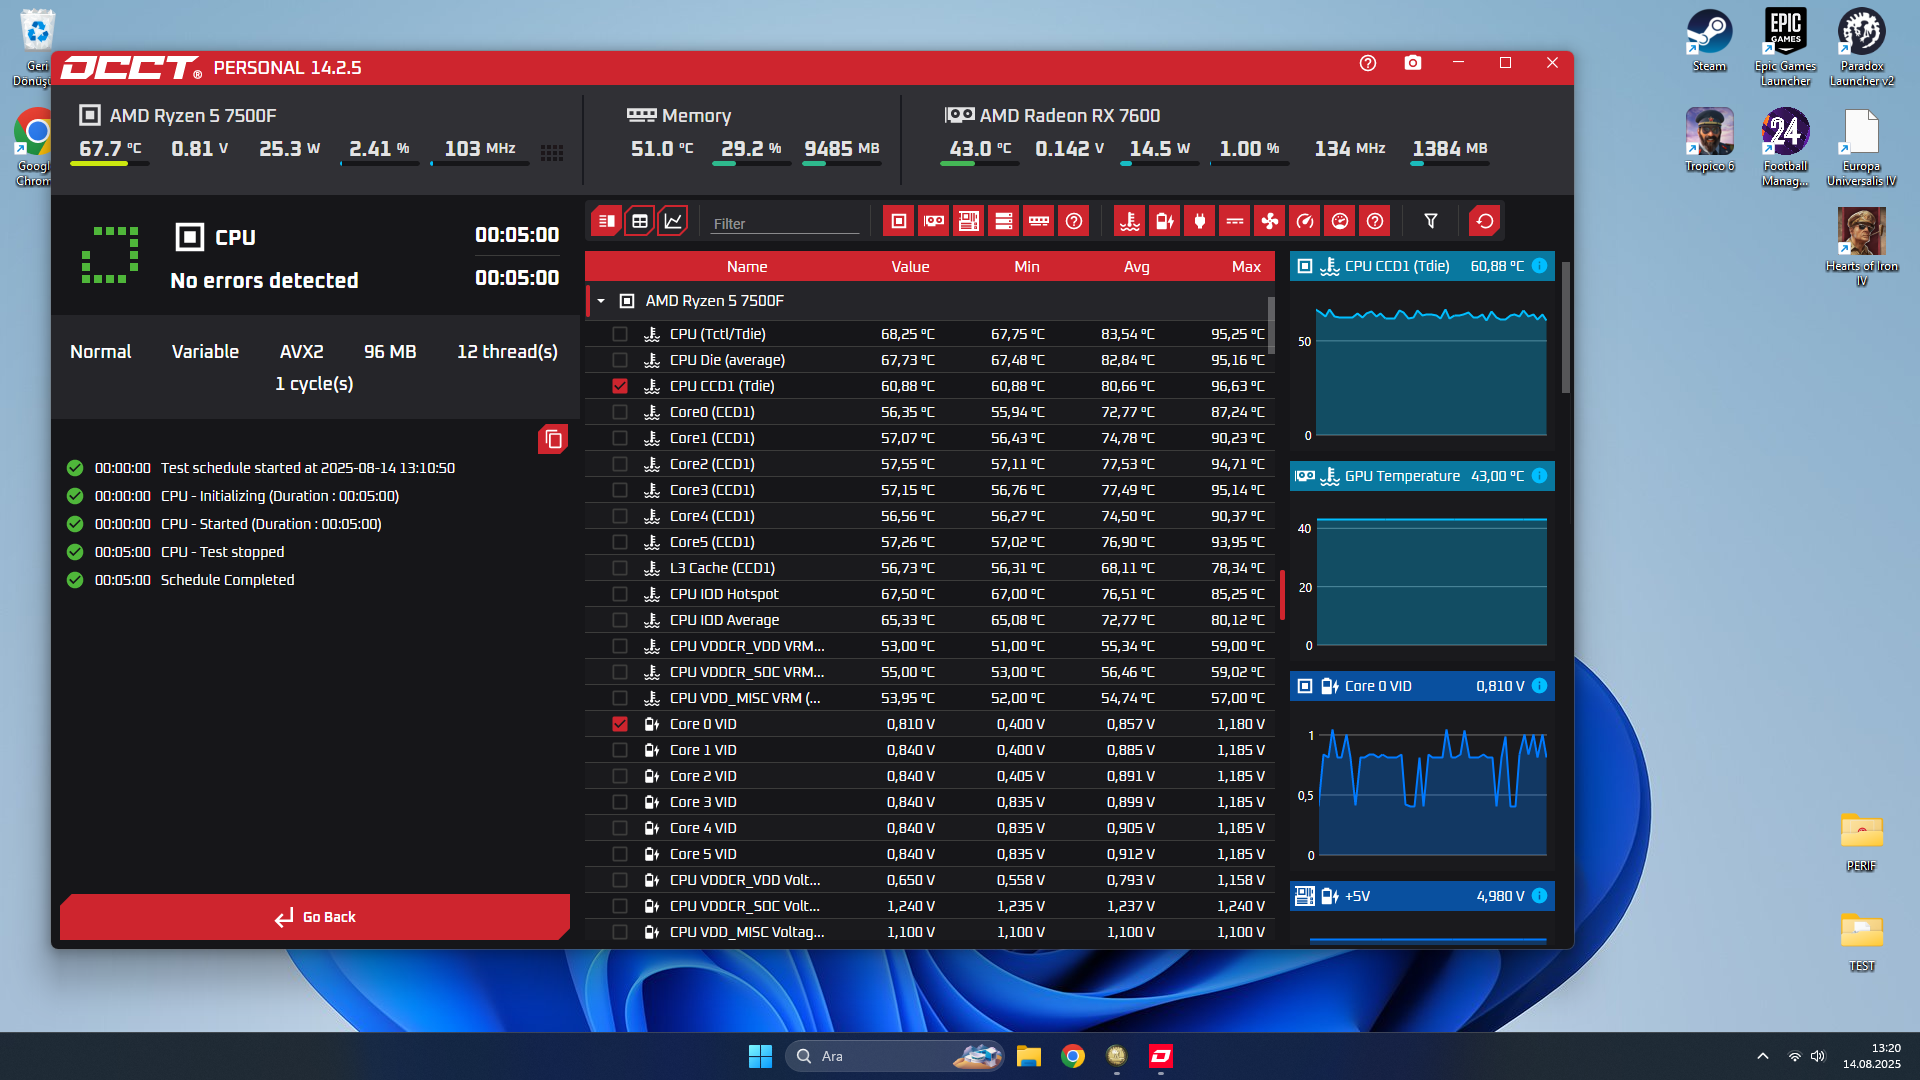Check the L3 Cache (CCD1) checkbox

click(x=620, y=568)
